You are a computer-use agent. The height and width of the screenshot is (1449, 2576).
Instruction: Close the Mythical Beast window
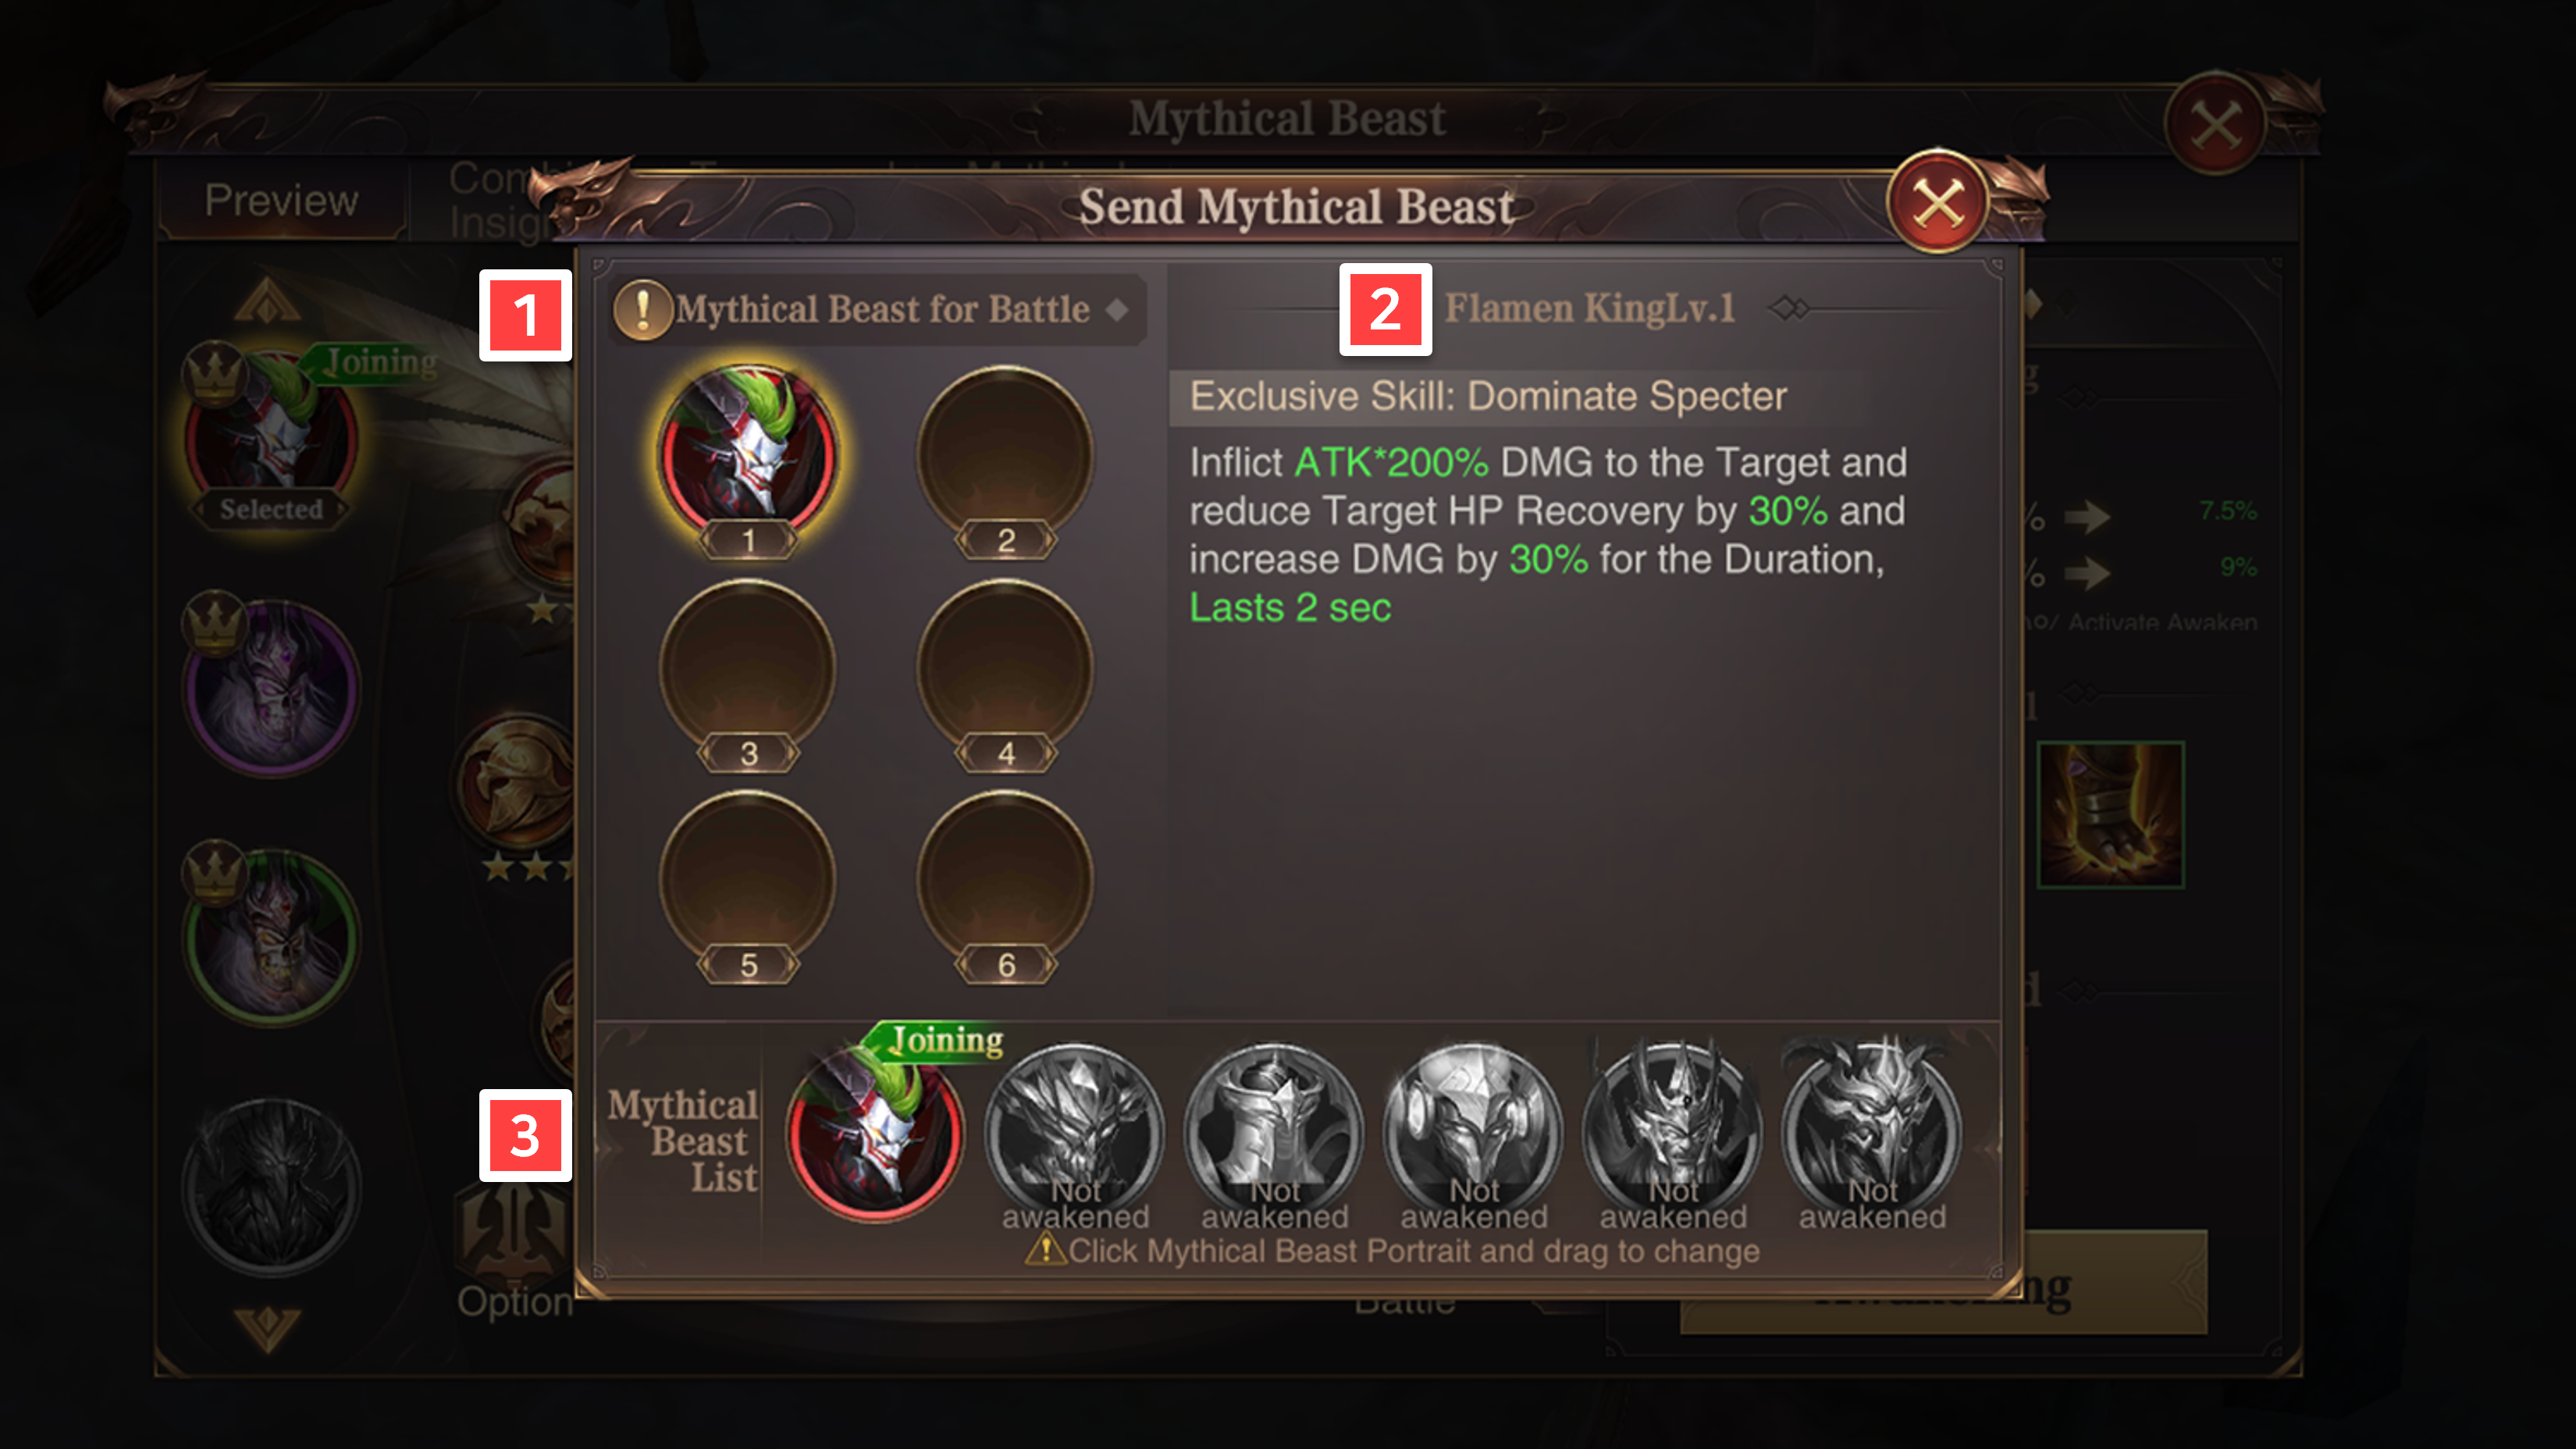click(2216, 125)
